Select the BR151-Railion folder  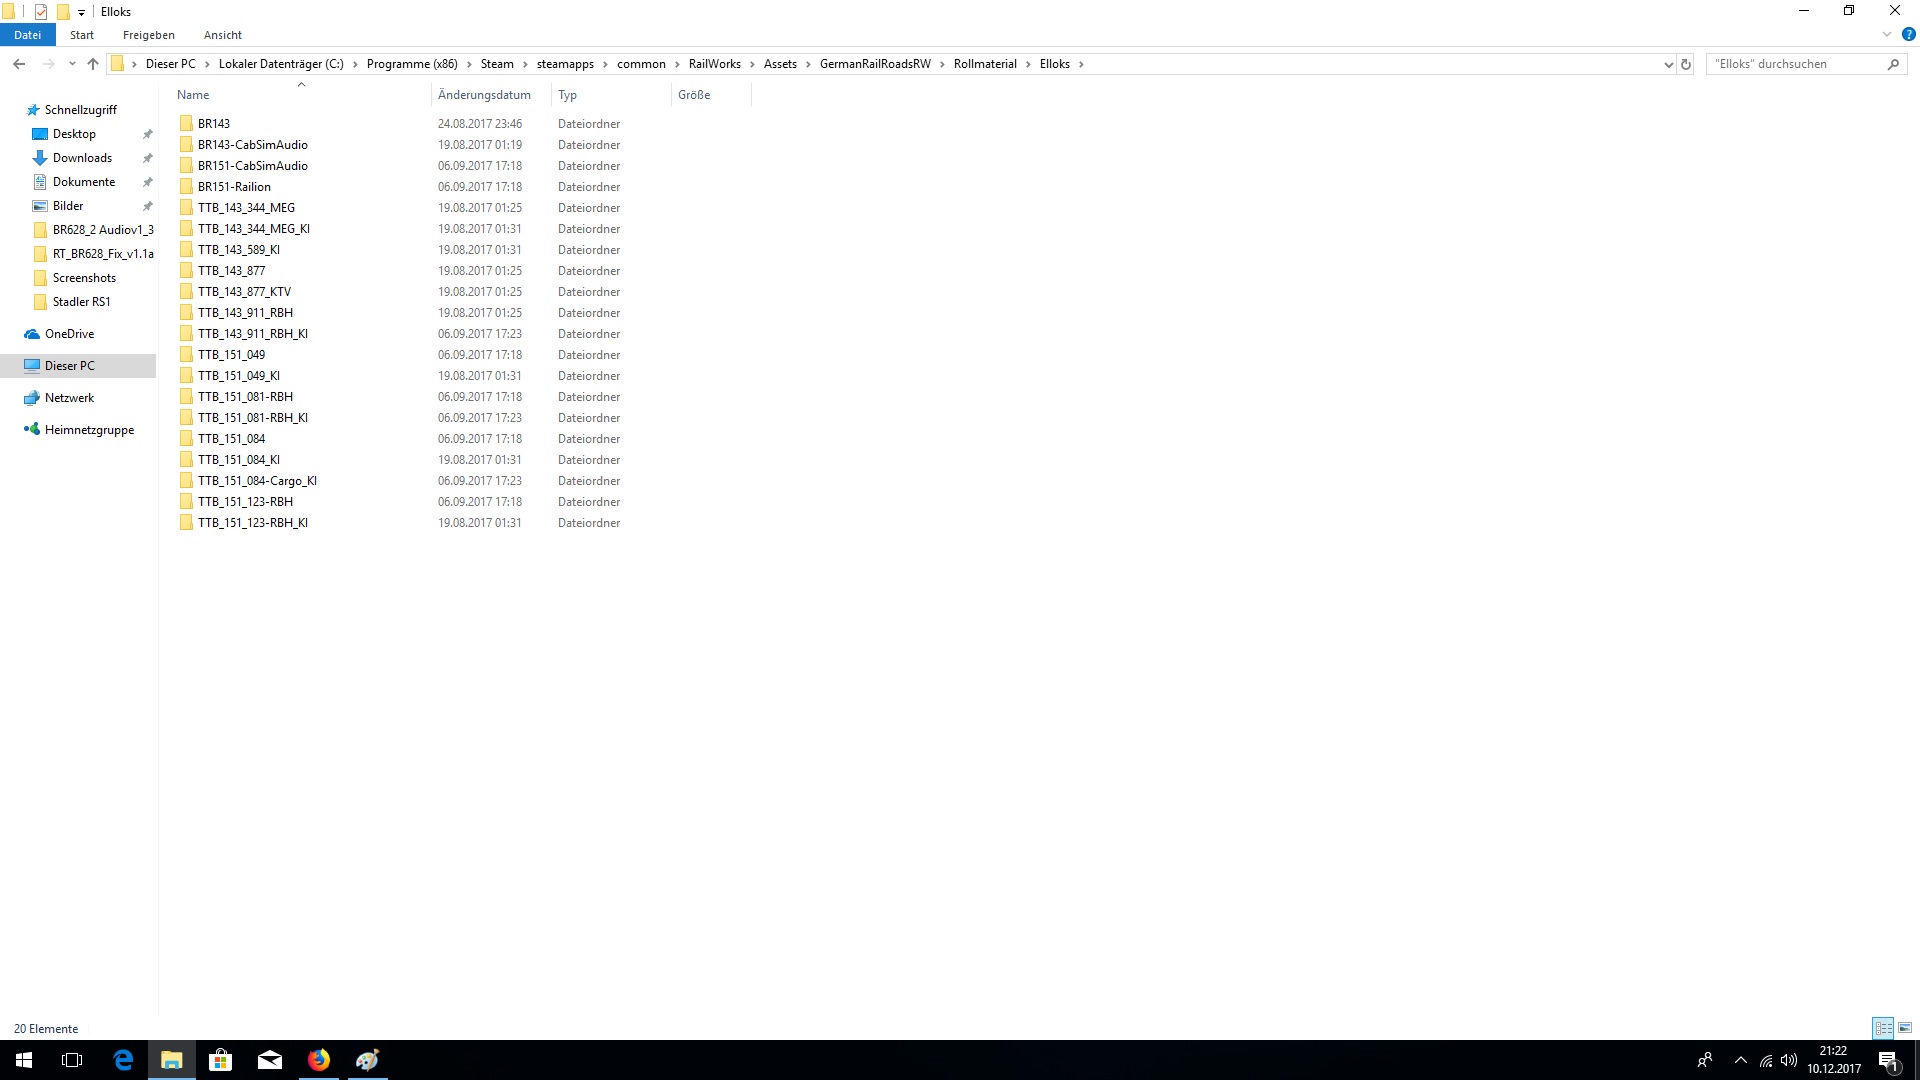234,187
